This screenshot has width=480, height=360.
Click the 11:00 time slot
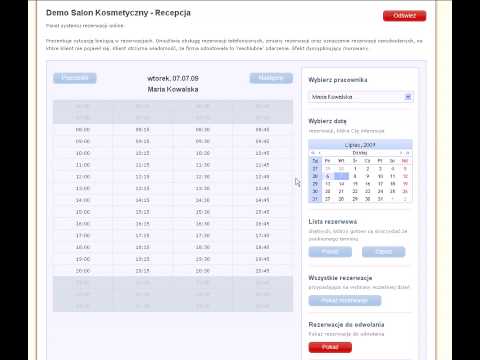(x=83, y=165)
